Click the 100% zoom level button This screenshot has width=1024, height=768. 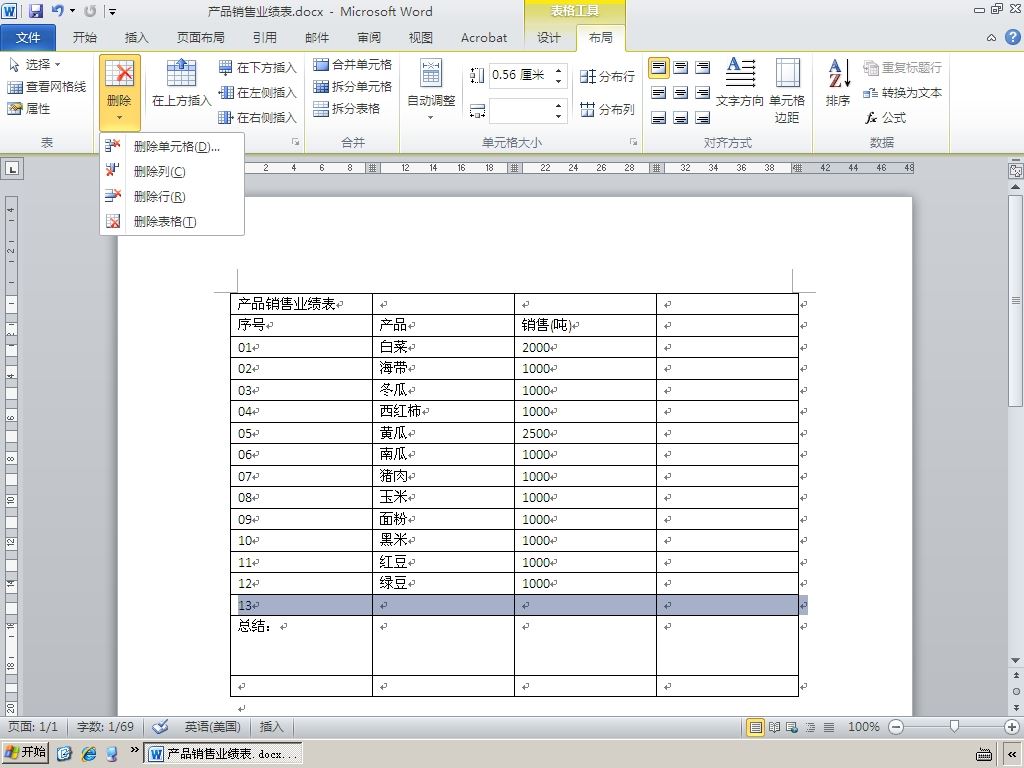[863, 727]
